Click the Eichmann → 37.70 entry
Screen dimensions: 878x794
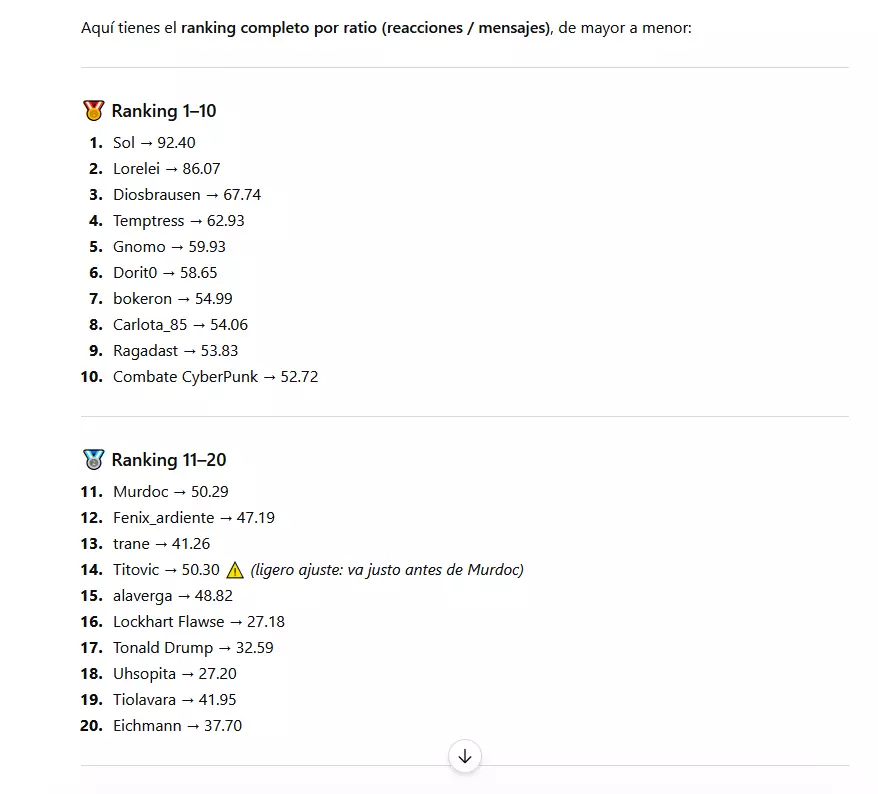[178, 726]
